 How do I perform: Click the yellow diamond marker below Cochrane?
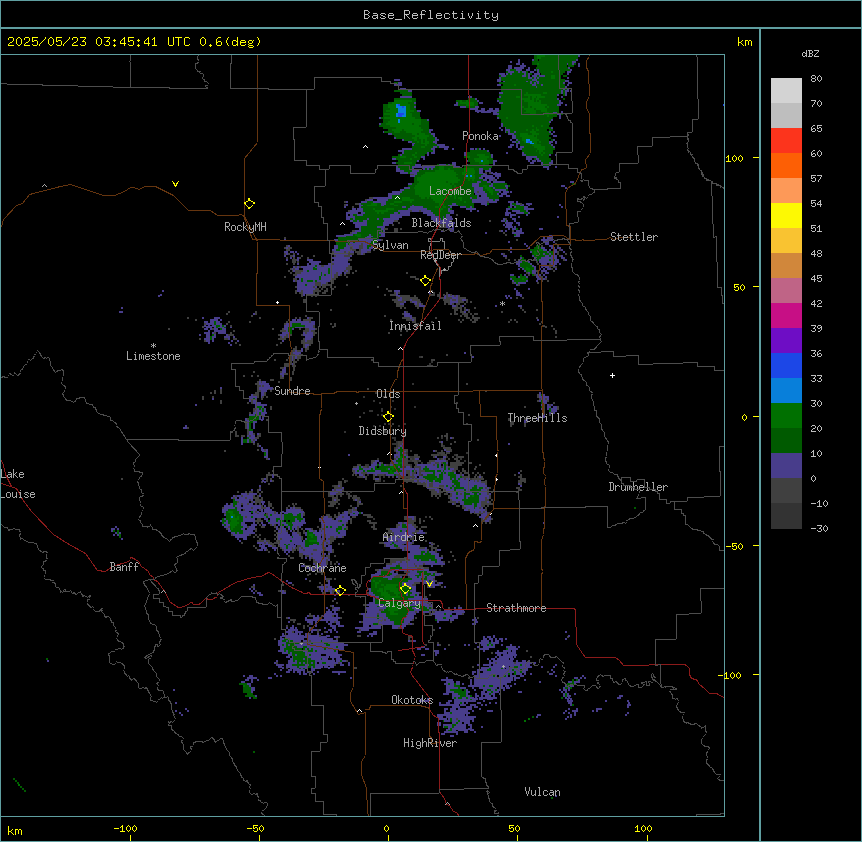tap(340, 591)
